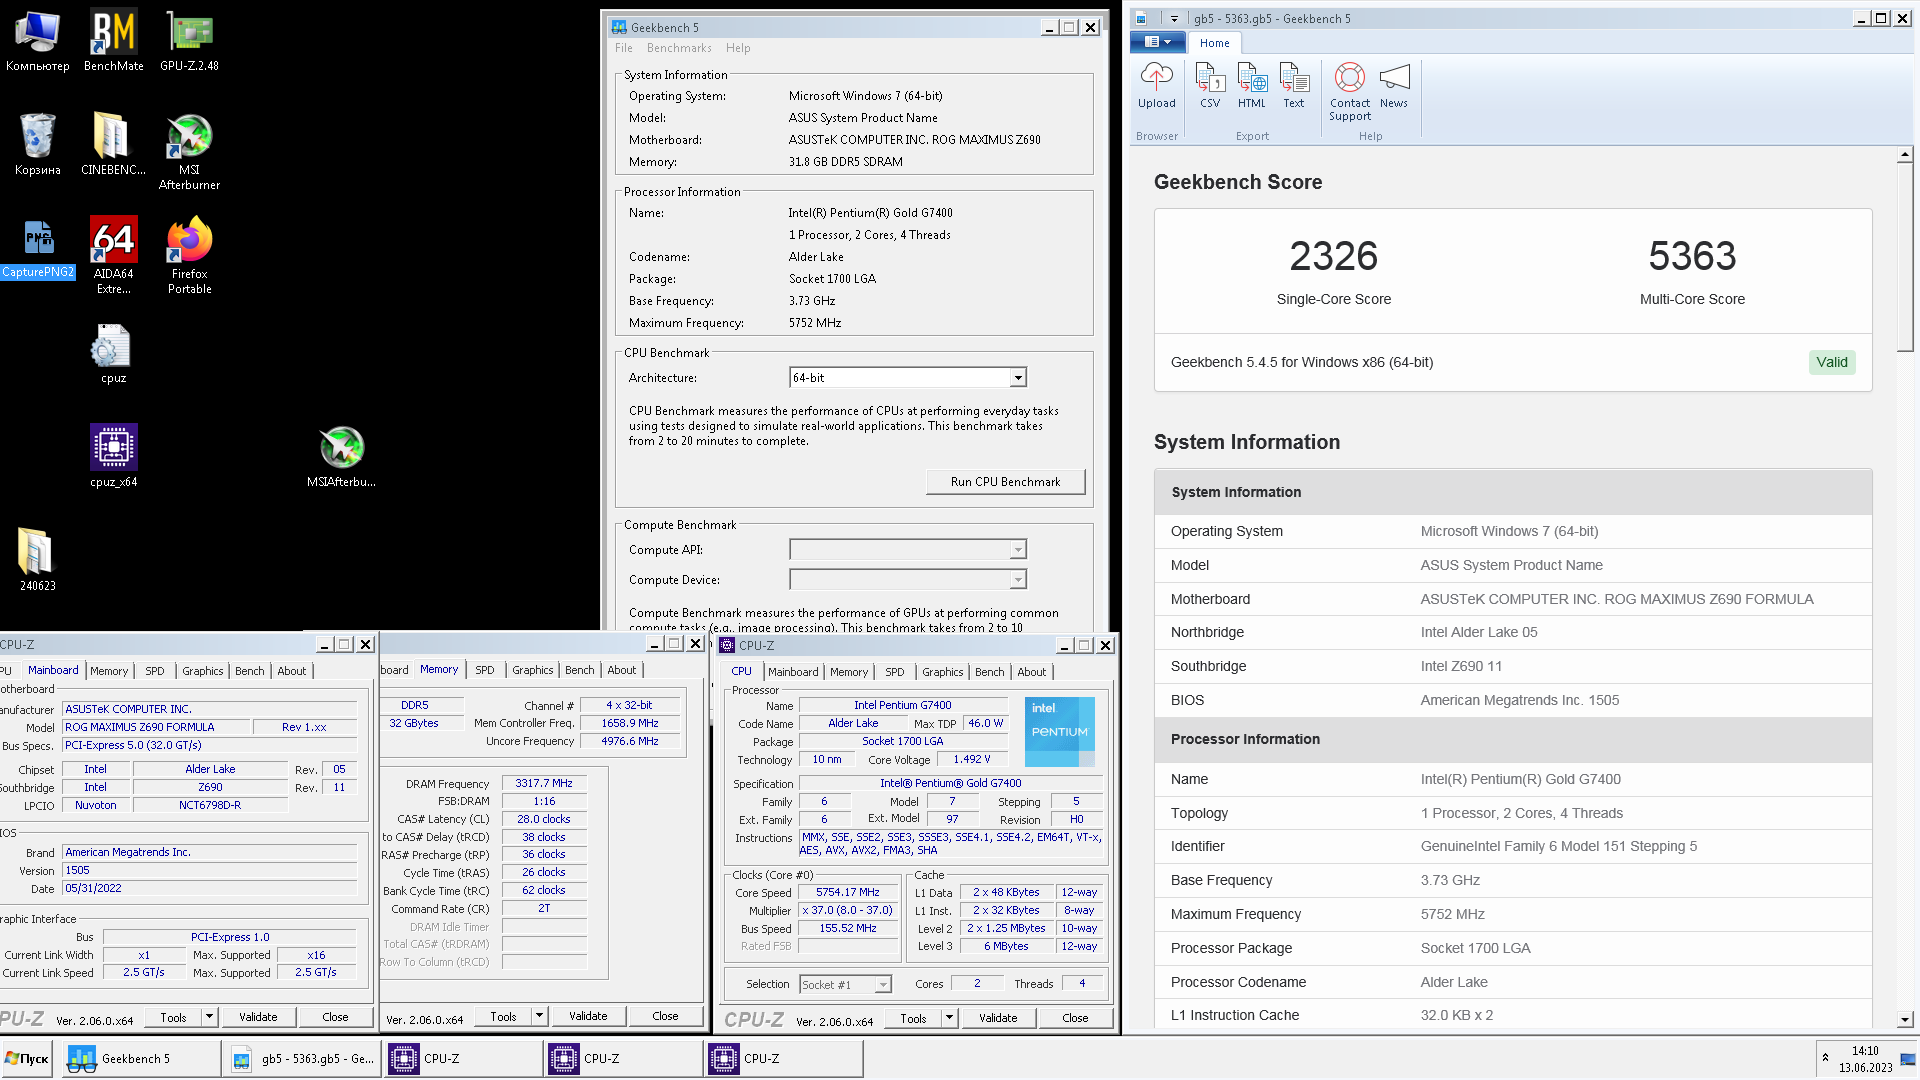
Task: Open the File menu in Geekbench 5
Action: point(624,48)
